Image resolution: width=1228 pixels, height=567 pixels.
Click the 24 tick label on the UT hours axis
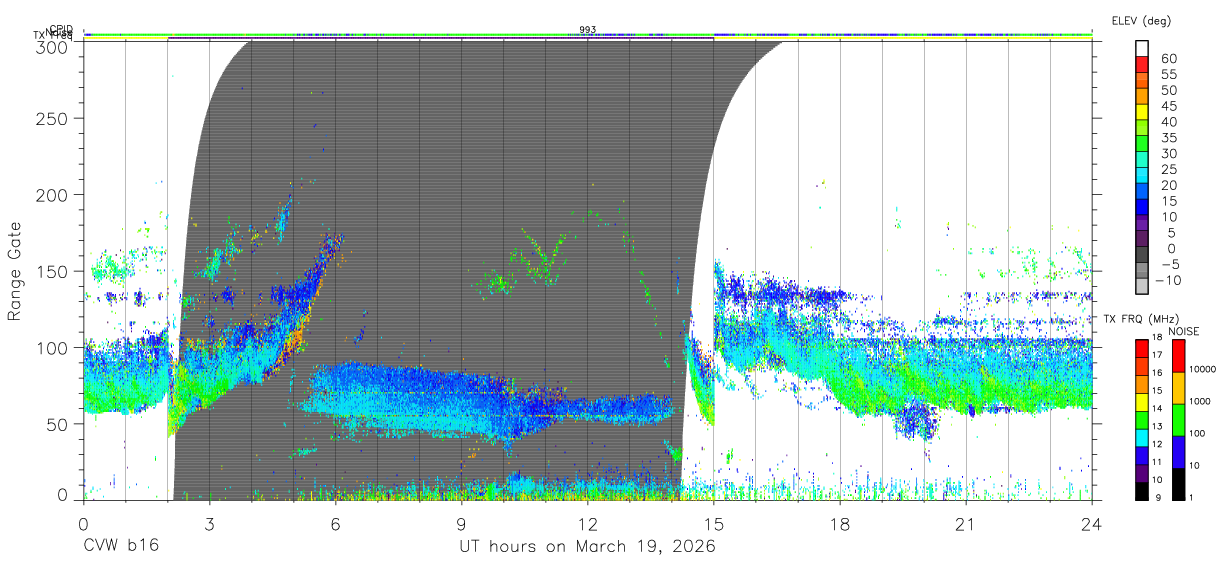coord(1091,524)
